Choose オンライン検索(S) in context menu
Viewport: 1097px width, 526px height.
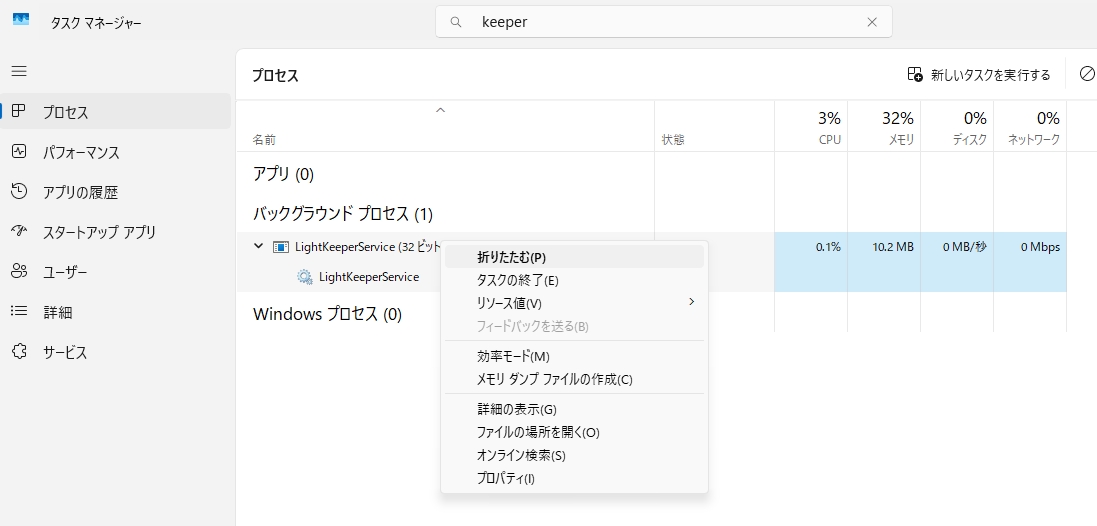pos(574,455)
